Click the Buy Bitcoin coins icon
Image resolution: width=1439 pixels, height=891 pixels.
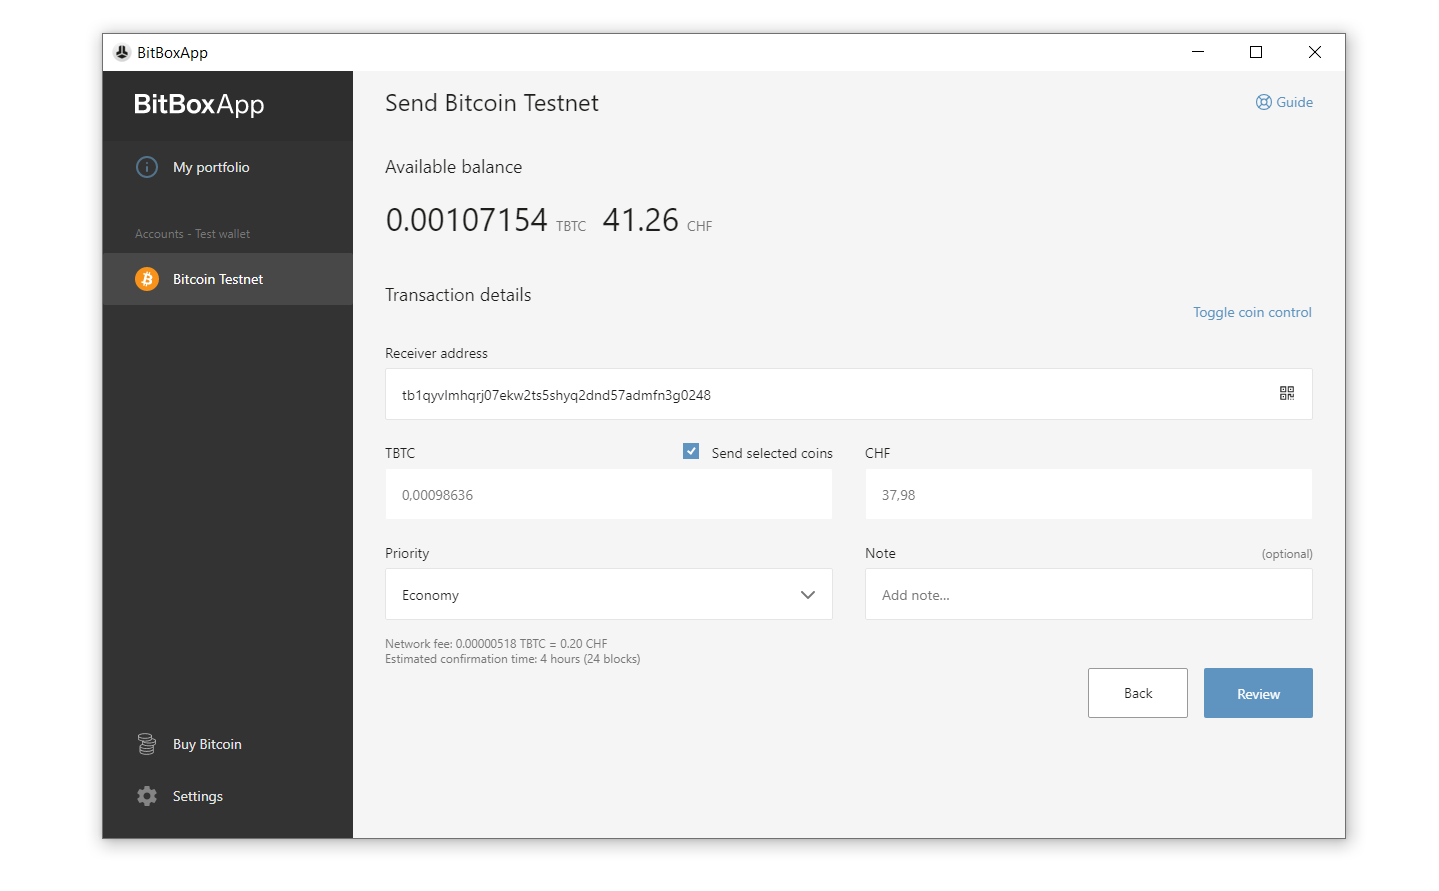147,744
